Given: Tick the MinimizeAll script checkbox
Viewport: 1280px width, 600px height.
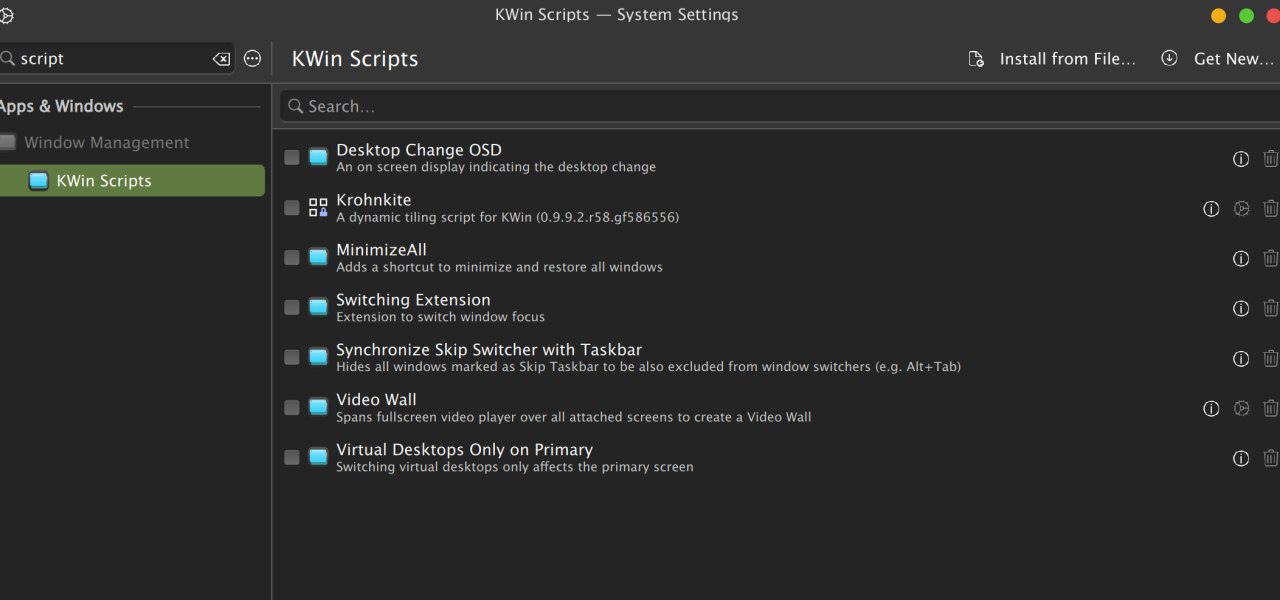Looking at the screenshot, I should click(292, 258).
